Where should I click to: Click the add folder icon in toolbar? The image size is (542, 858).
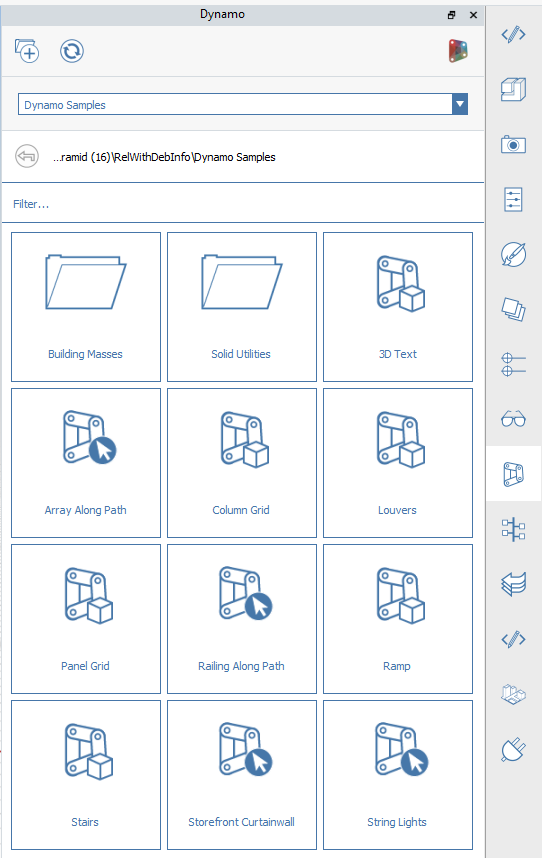click(x=27, y=51)
